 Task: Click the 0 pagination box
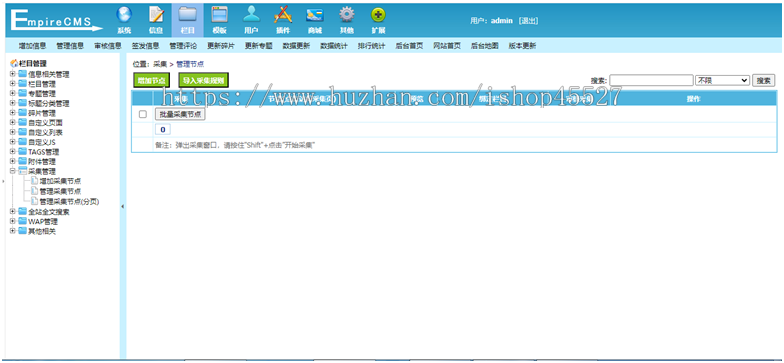[x=162, y=130]
